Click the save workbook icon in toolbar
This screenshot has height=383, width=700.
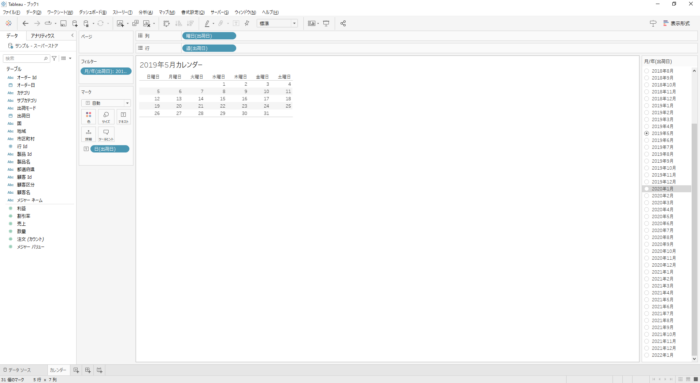(x=63, y=24)
